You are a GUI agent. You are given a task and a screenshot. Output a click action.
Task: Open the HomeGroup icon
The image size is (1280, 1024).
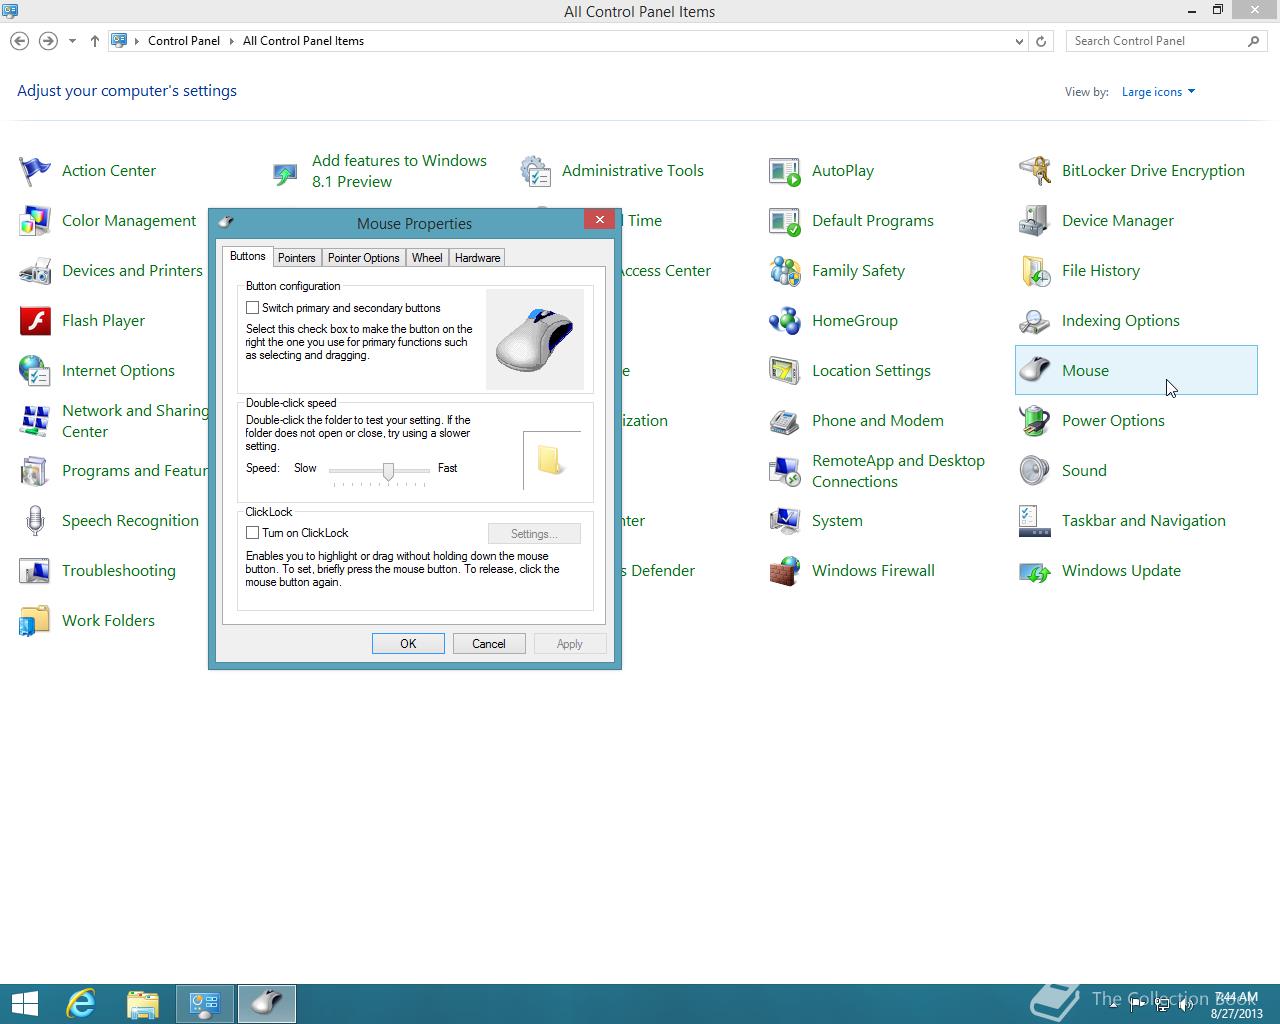[x=785, y=321]
